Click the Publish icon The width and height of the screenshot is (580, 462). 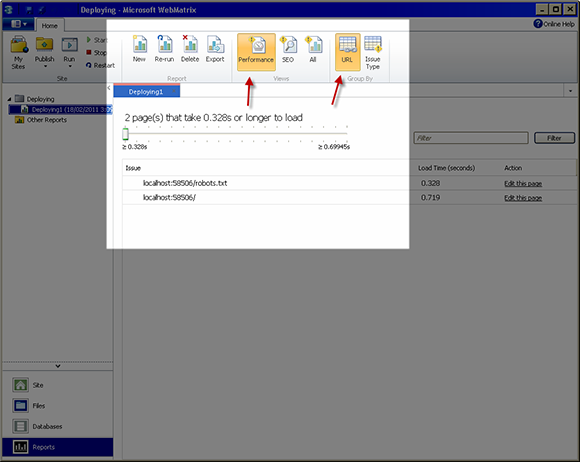click(x=44, y=45)
